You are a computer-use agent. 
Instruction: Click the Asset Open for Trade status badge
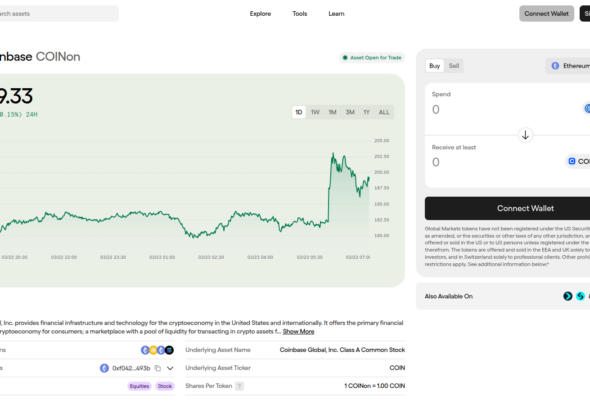click(372, 58)
